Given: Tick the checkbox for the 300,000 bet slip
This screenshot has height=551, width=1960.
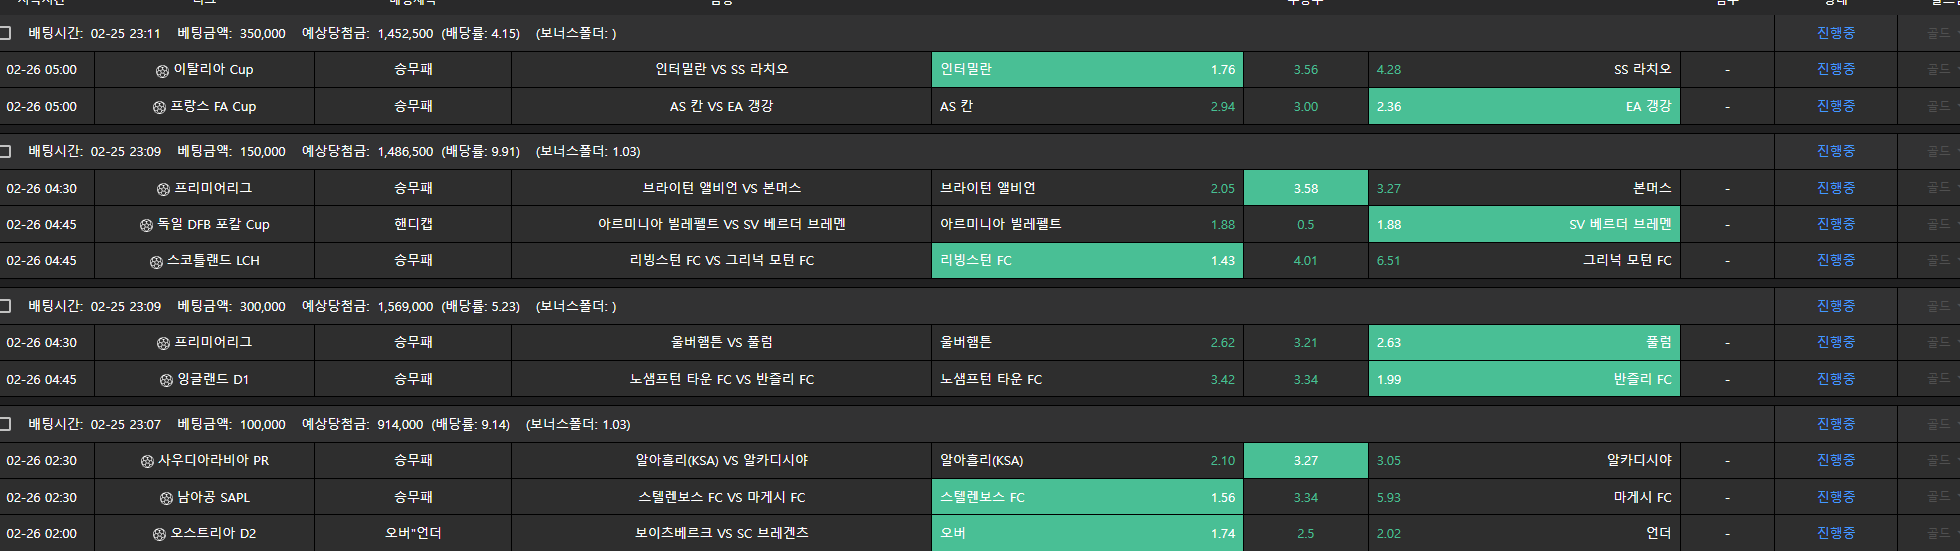Looking at the screenshot, I should [x=5, y=306].
